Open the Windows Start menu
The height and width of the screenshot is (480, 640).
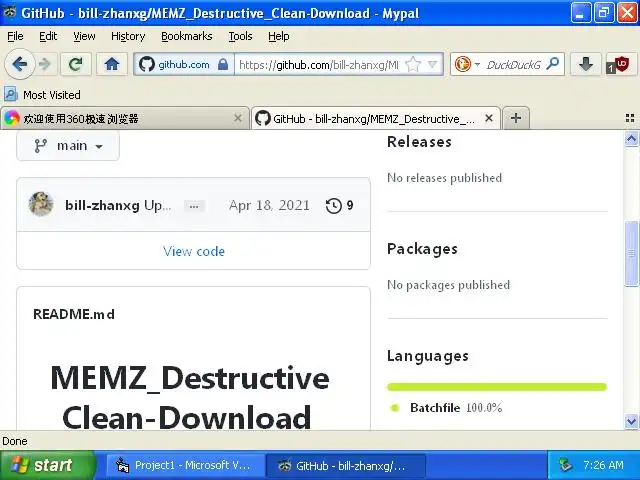pyautogui.click(x=47, y=465)
